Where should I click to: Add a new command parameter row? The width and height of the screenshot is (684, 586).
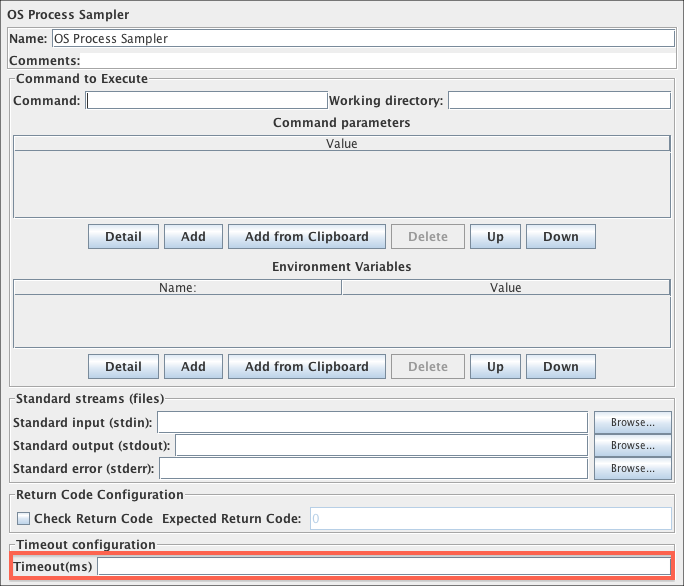(193, 237)
